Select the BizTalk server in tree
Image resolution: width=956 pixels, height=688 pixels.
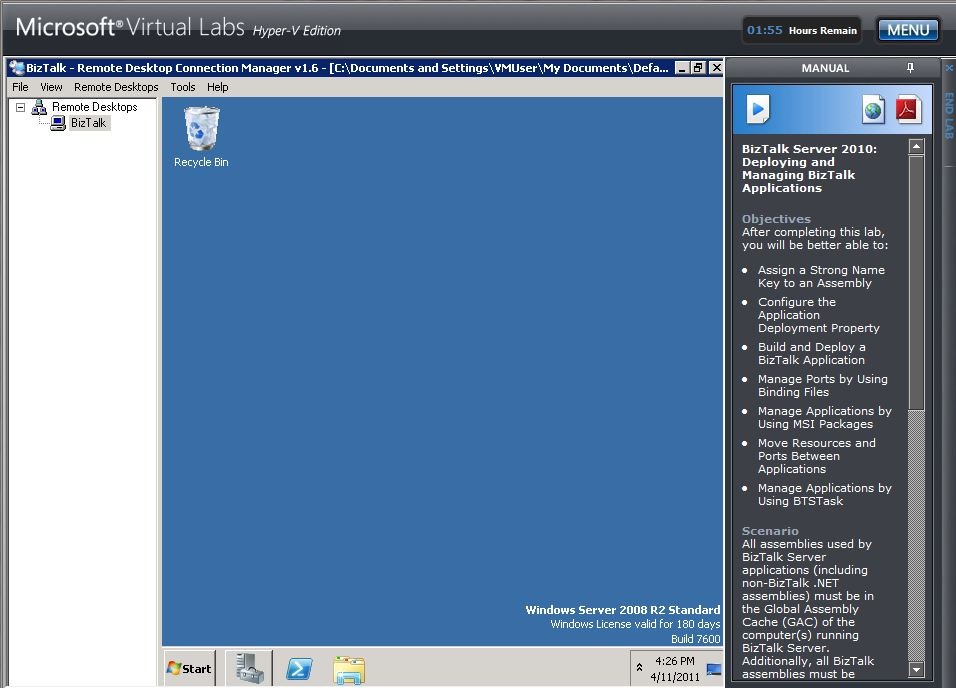pyautogui.click(x=87, y=123)
